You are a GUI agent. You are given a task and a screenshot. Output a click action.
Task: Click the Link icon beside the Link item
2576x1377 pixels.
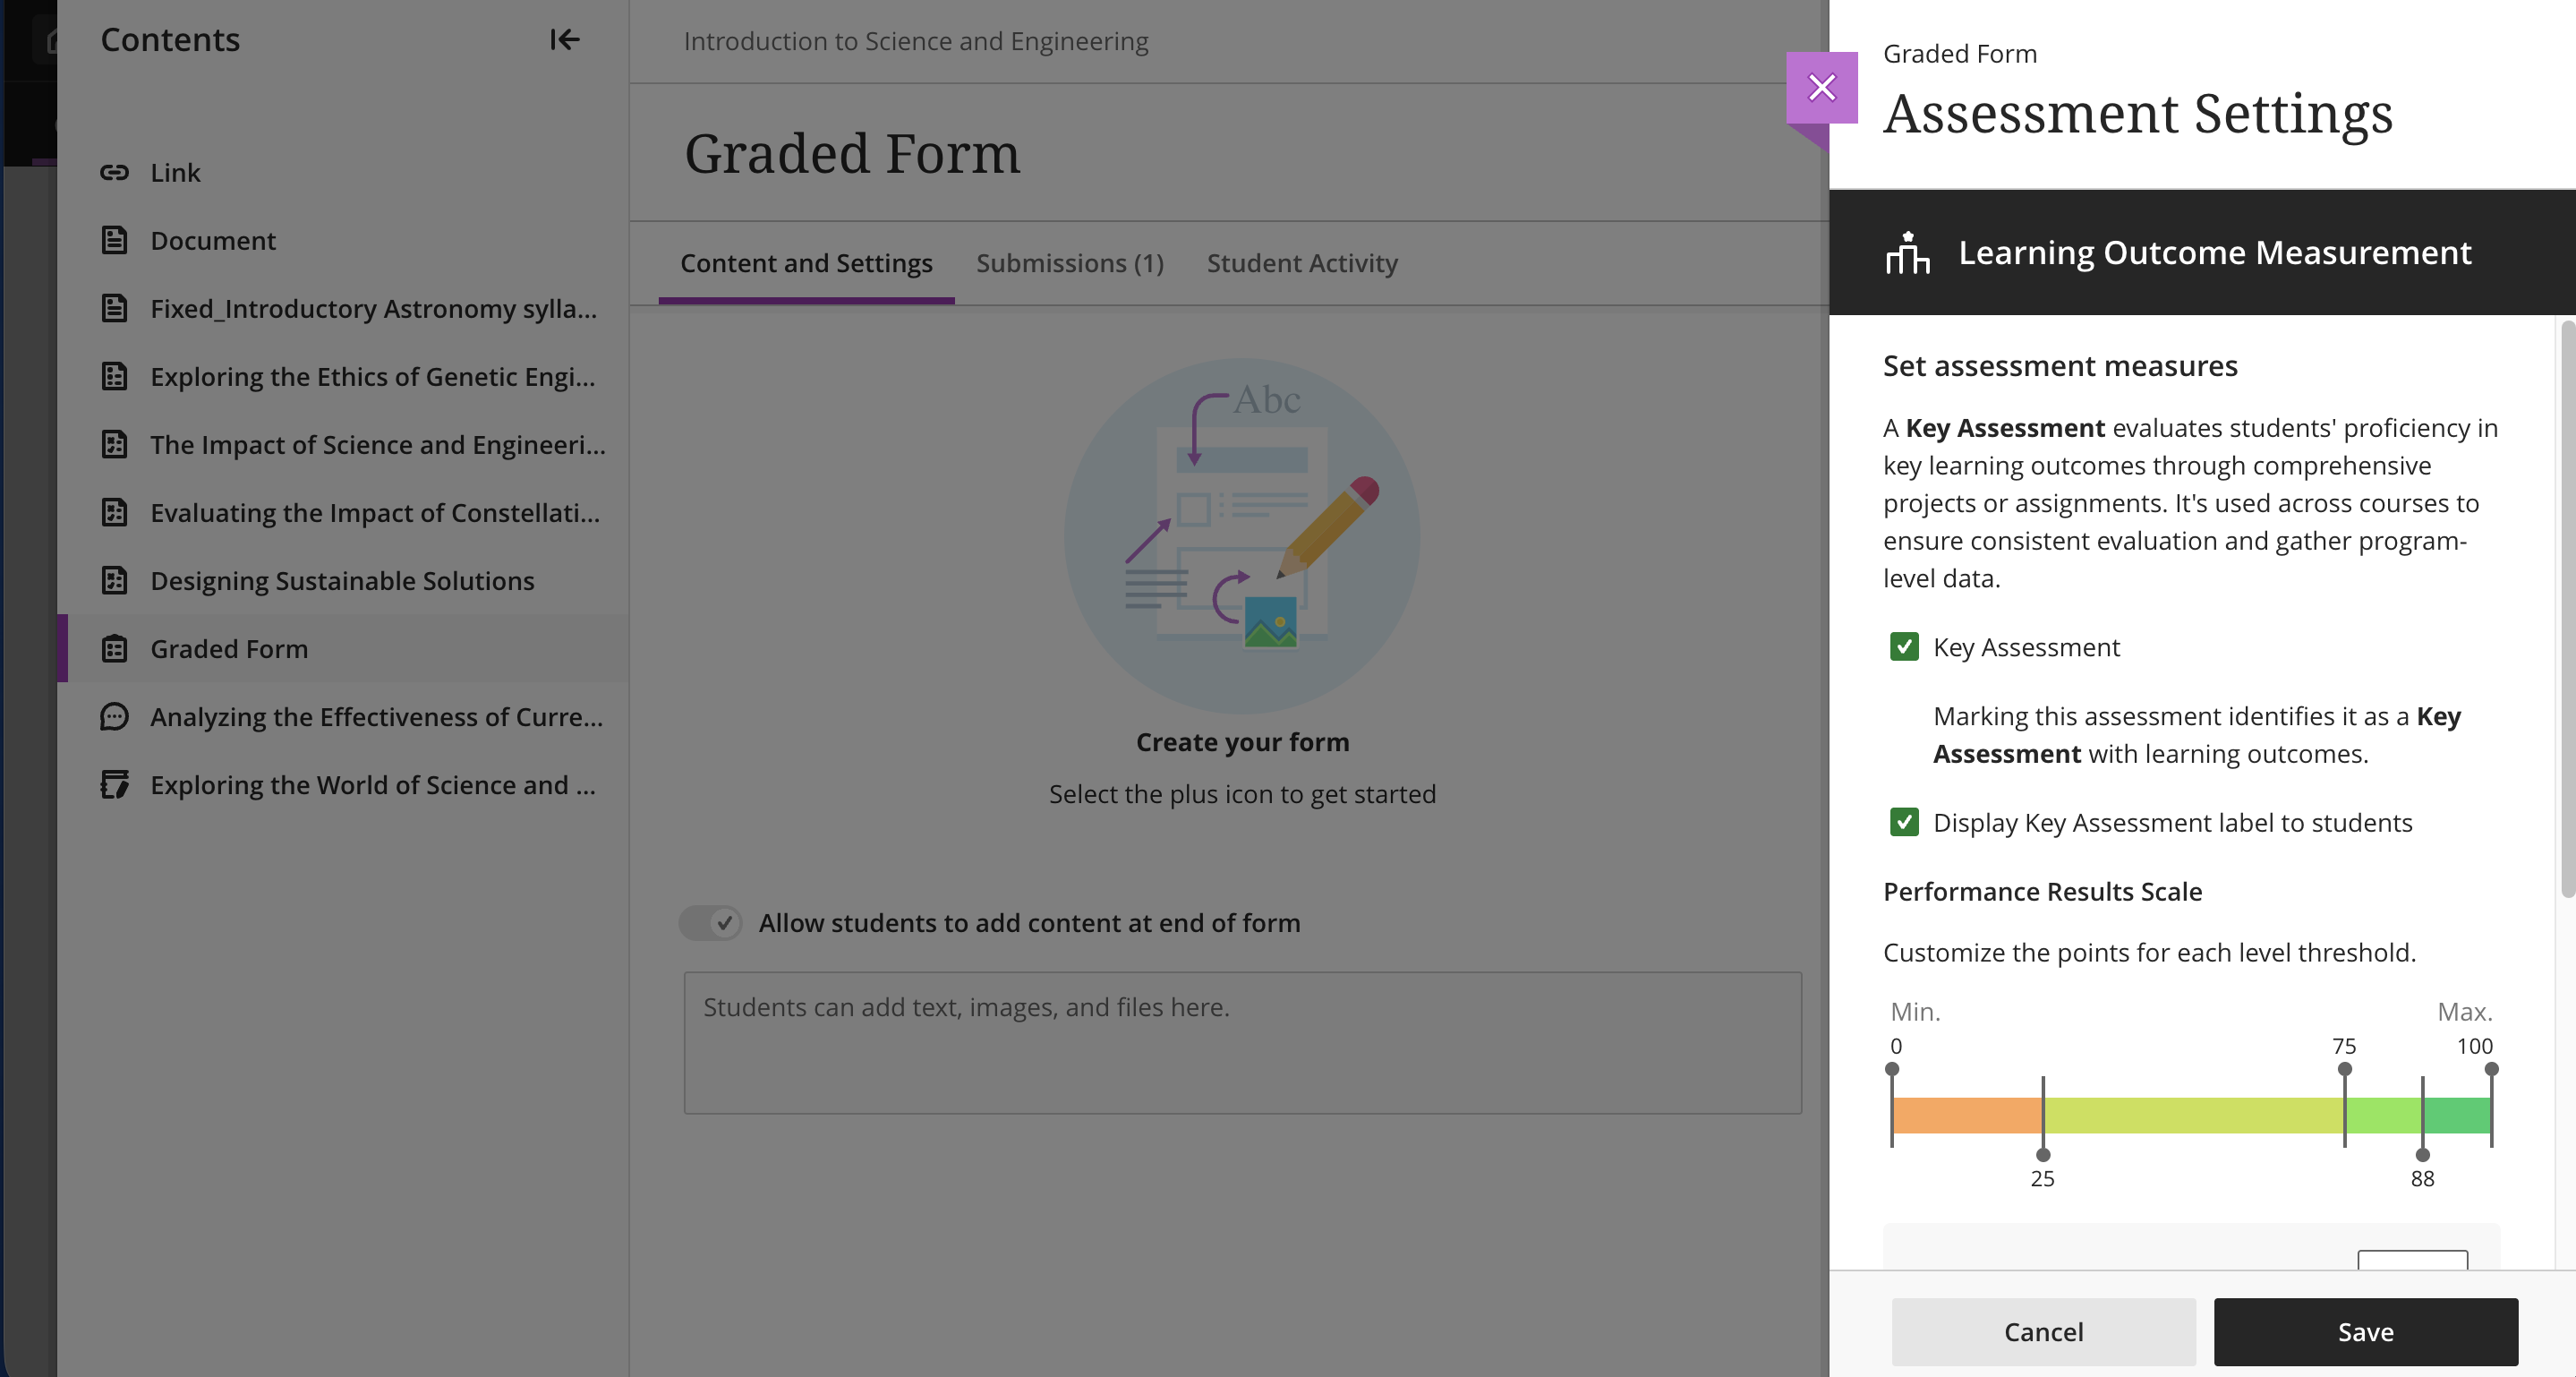pos(115,172)
